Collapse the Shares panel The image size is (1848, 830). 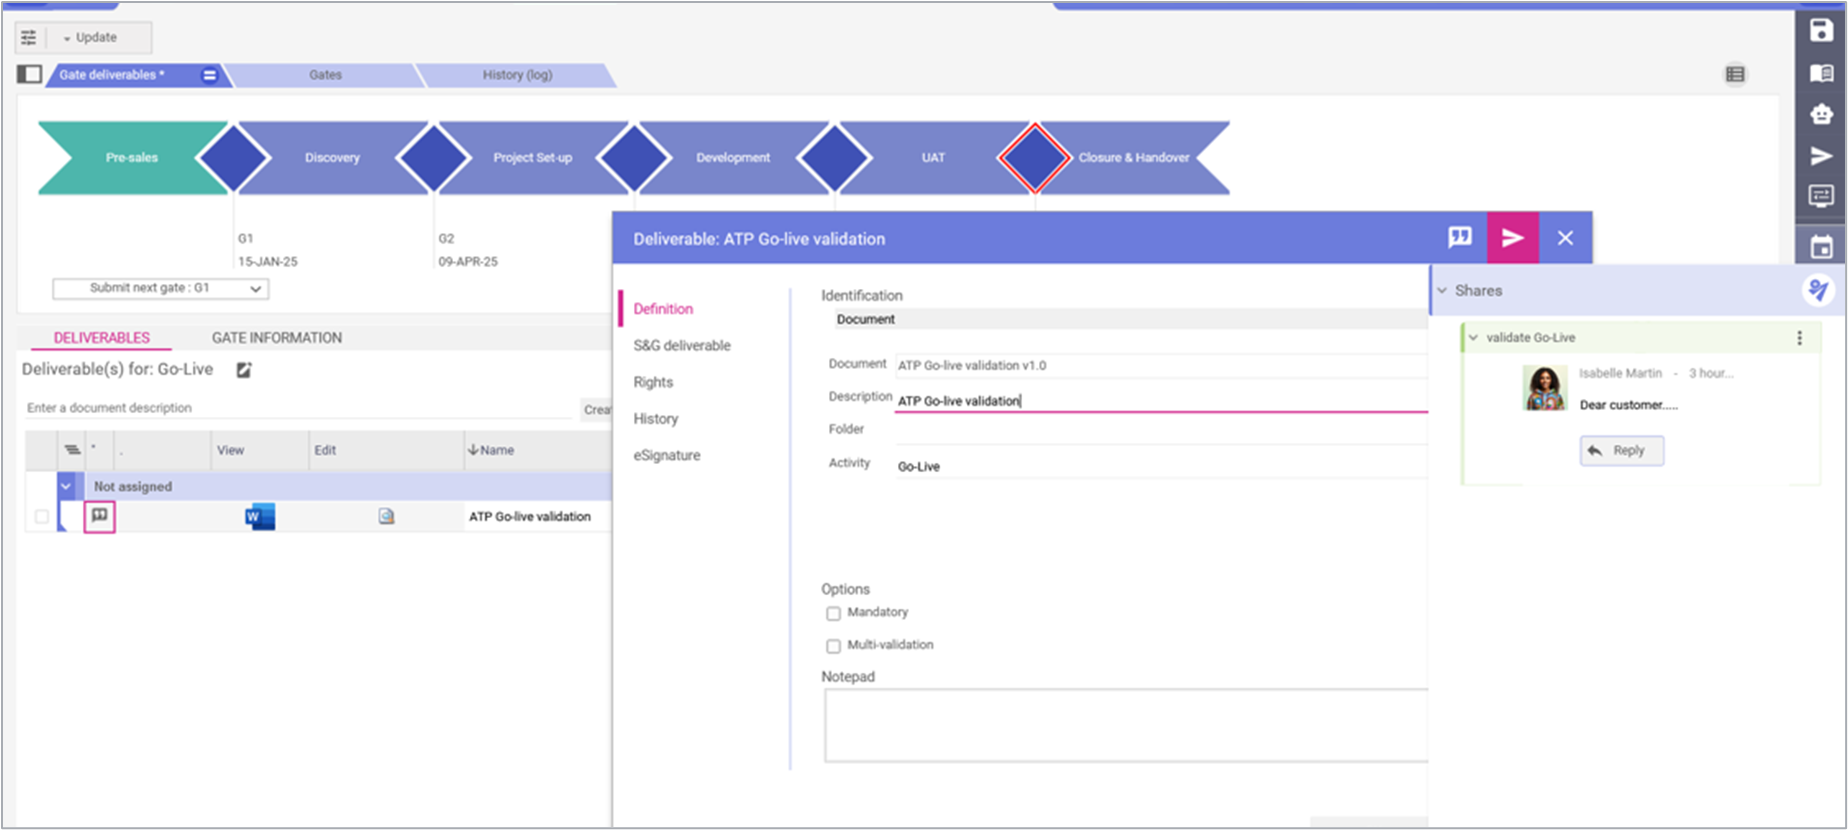pyautogui.click(x=1442, y=290)
